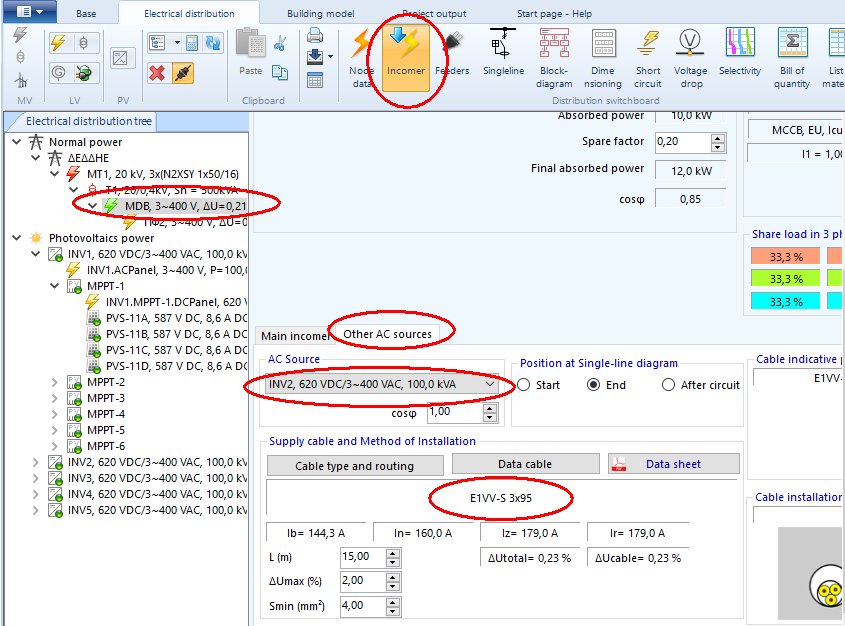Select the Incomer tool in the ribbon
The width and height of the screenshot is (845, 626).
pos(405,57)
